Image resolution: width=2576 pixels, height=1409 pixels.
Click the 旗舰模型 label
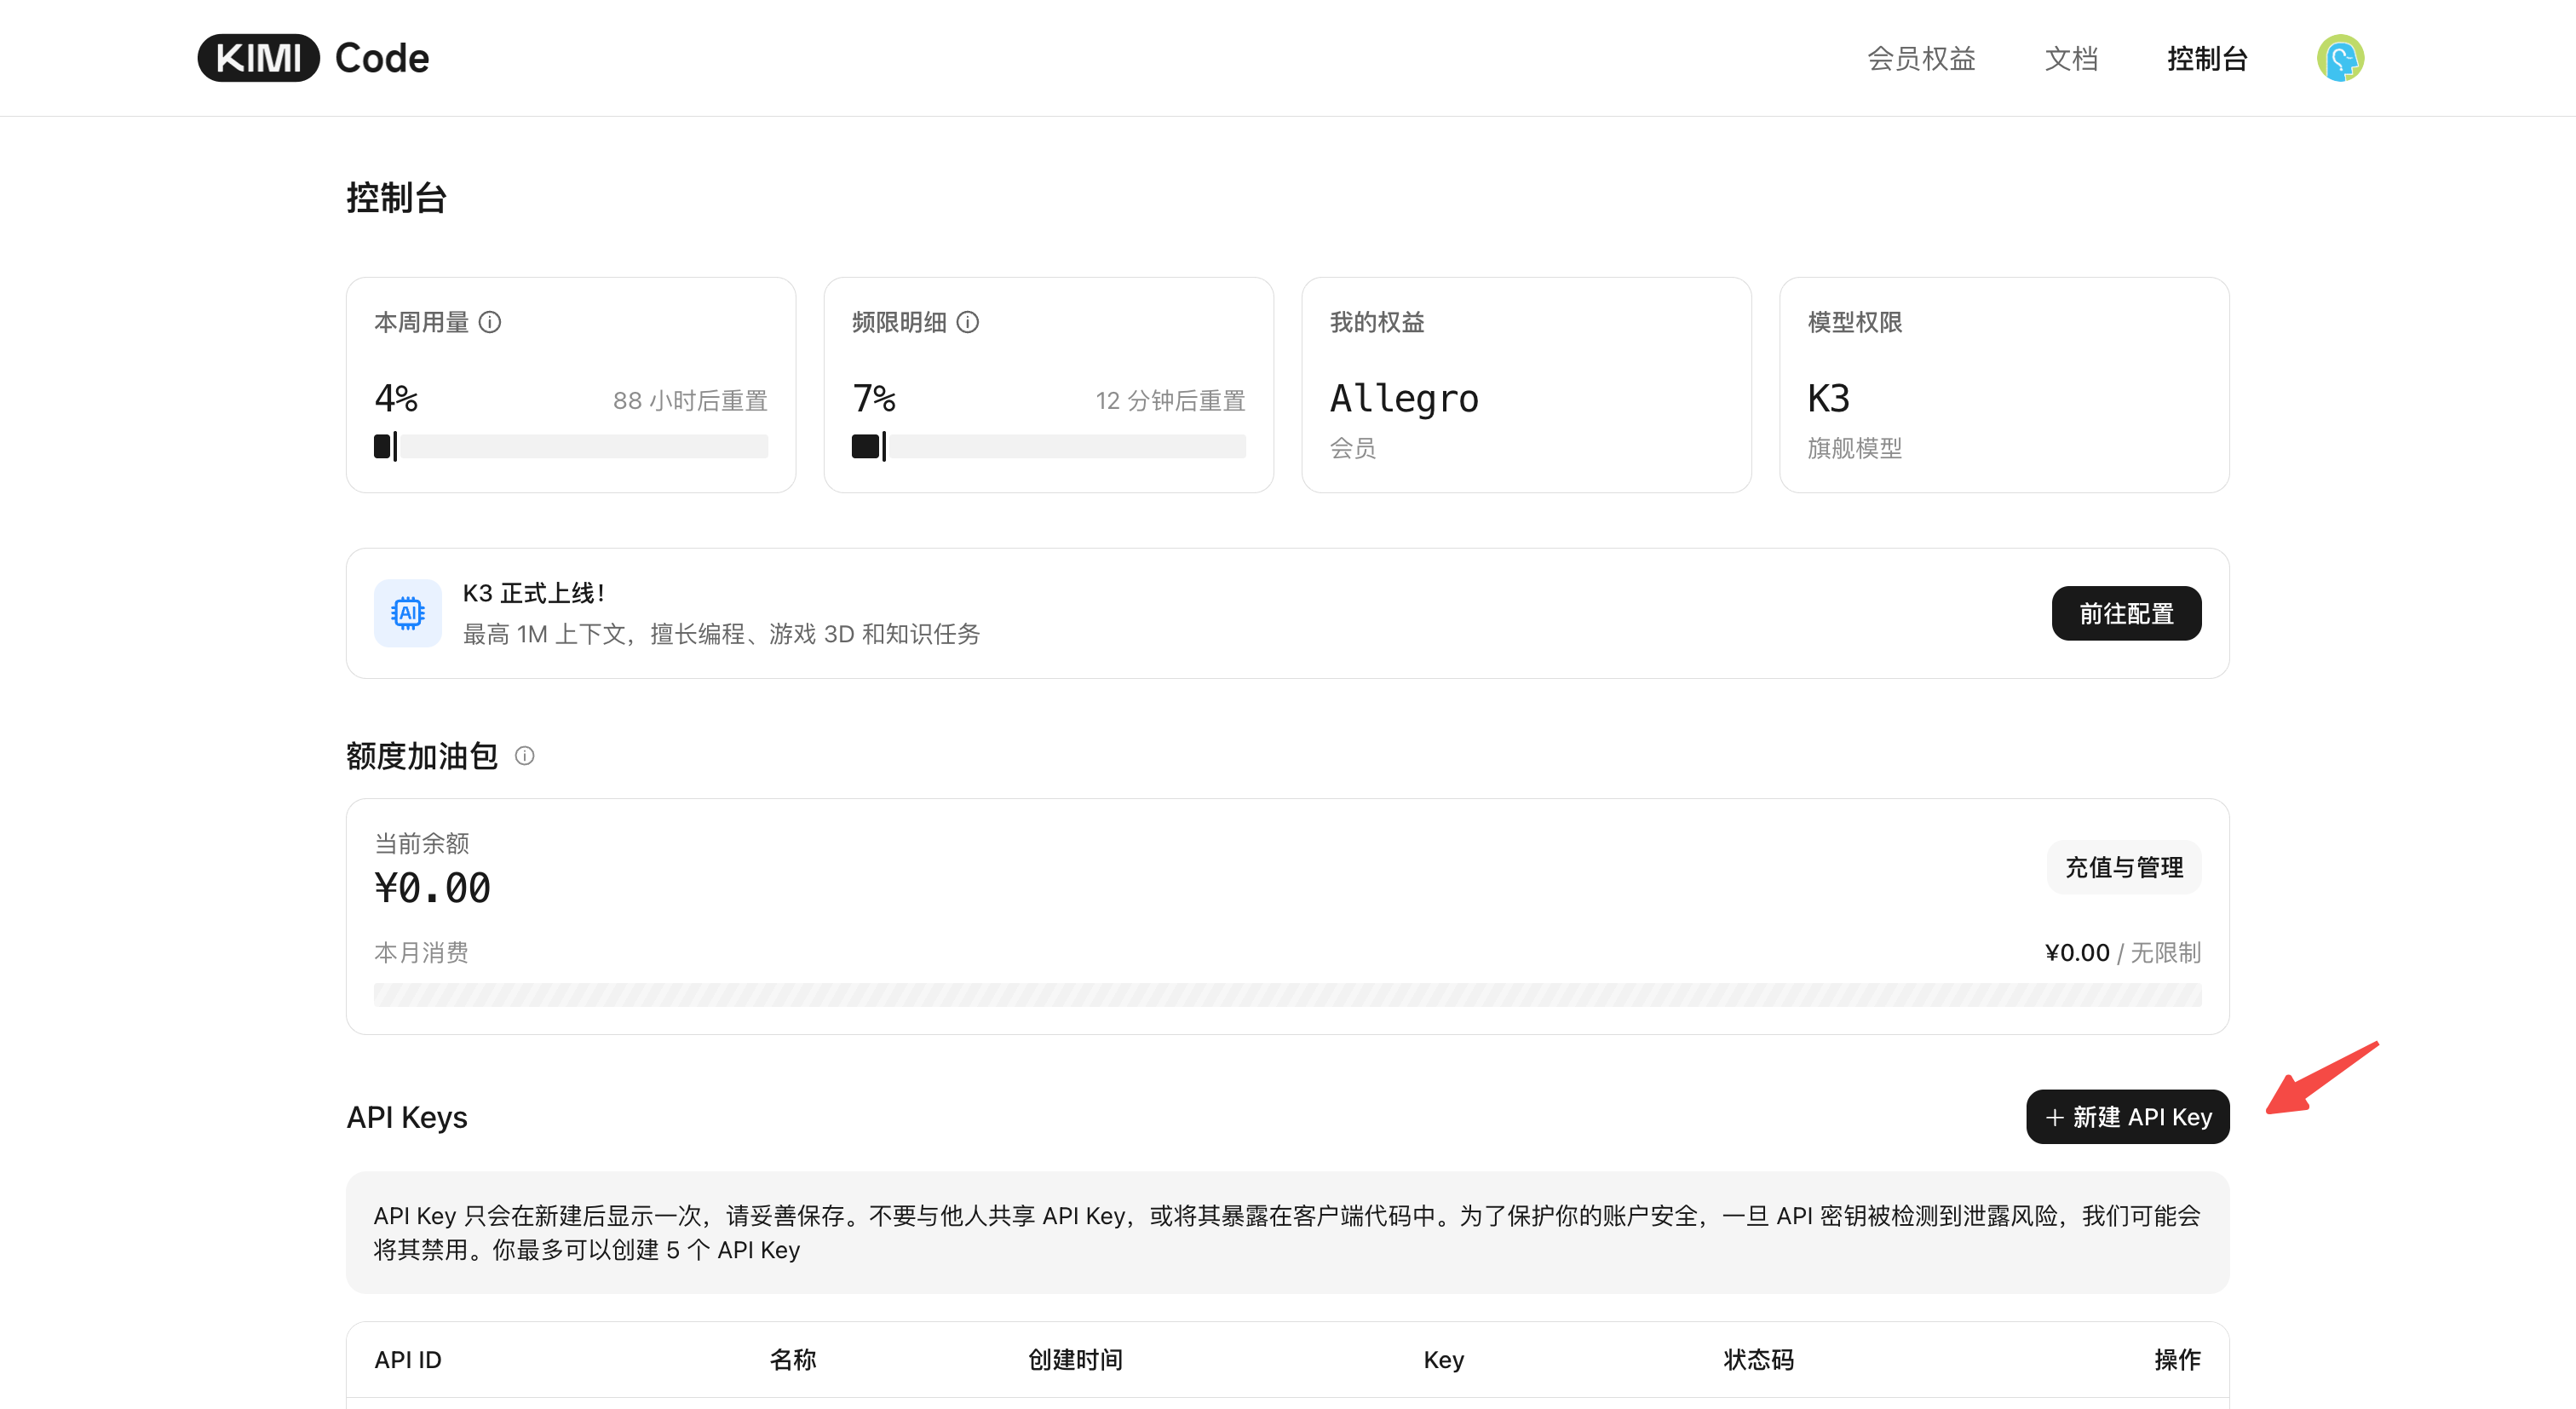click(1854, 448)
